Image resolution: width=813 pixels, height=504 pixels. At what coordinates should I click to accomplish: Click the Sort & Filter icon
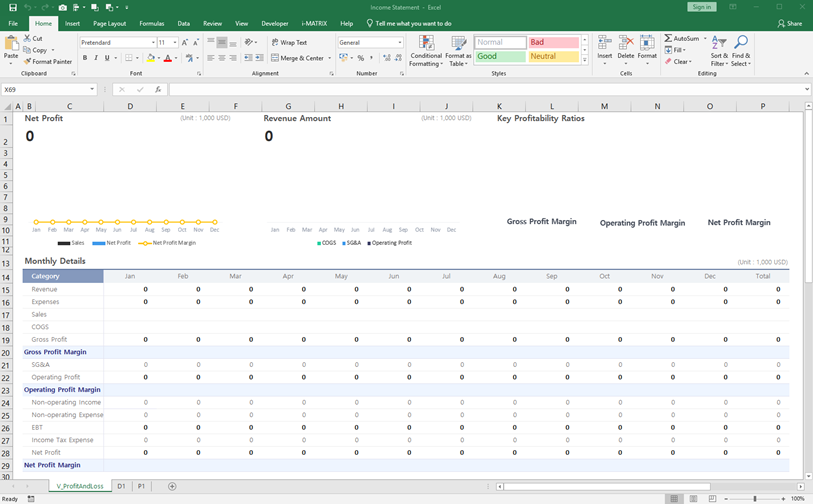(x=719, y=43)
